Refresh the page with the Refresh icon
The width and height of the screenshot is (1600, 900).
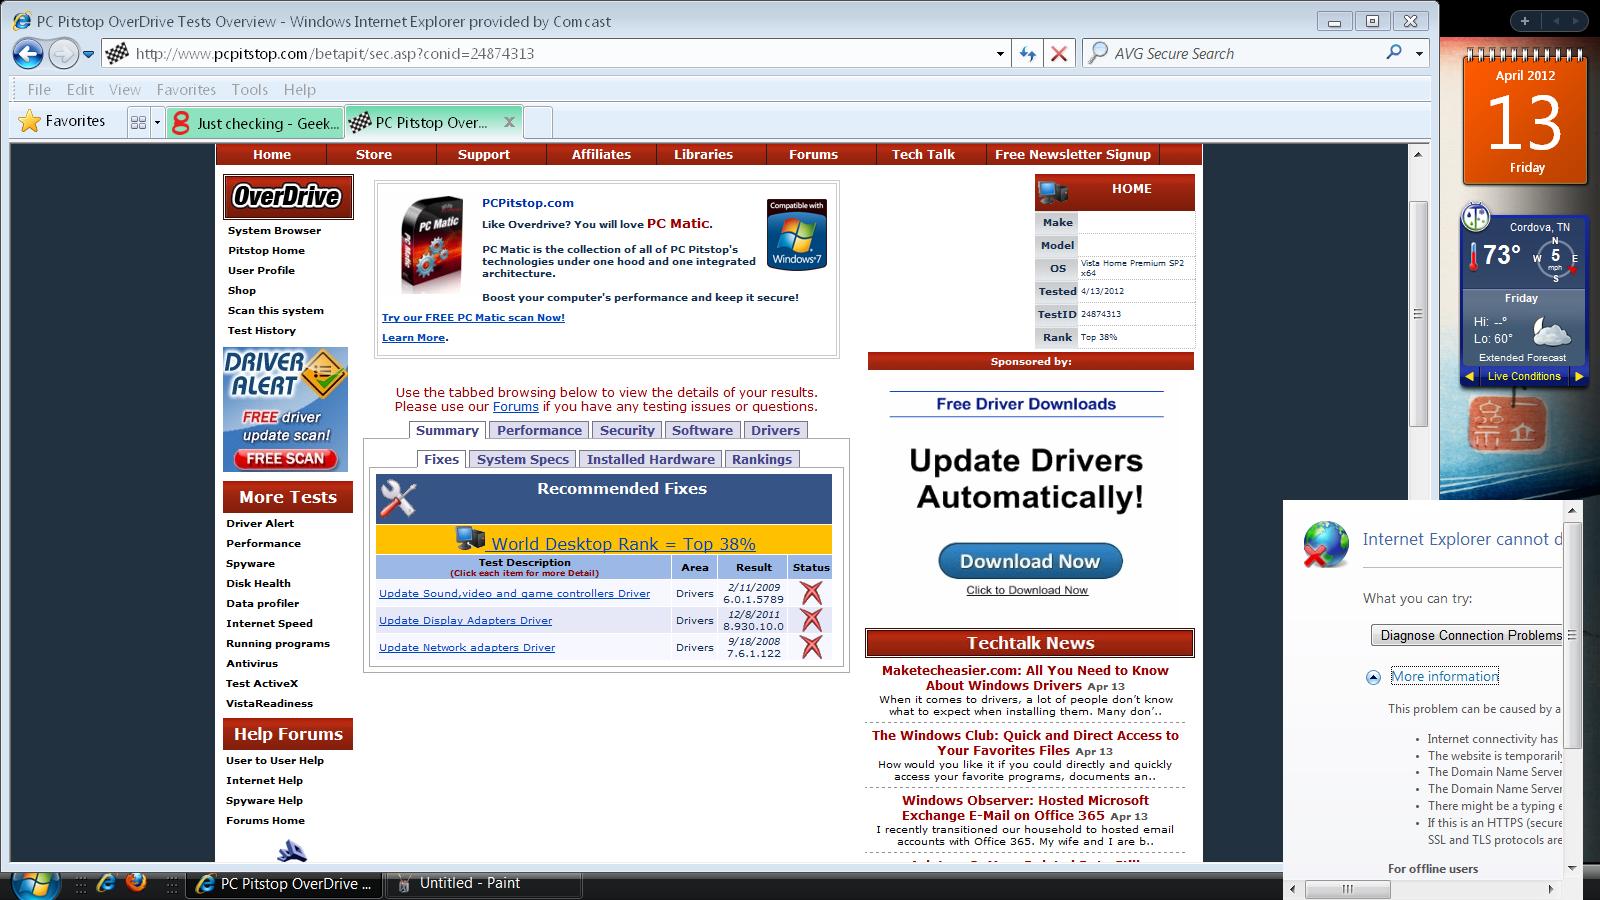pos(1027,54)
